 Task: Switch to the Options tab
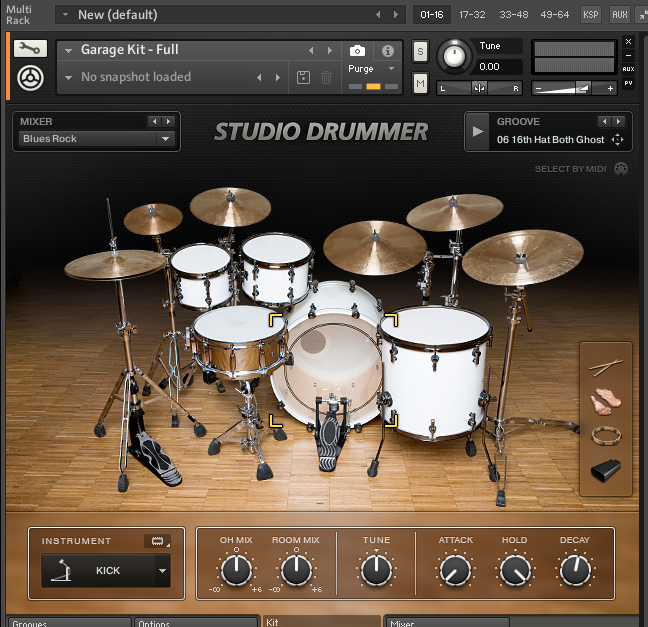(196, 622)
